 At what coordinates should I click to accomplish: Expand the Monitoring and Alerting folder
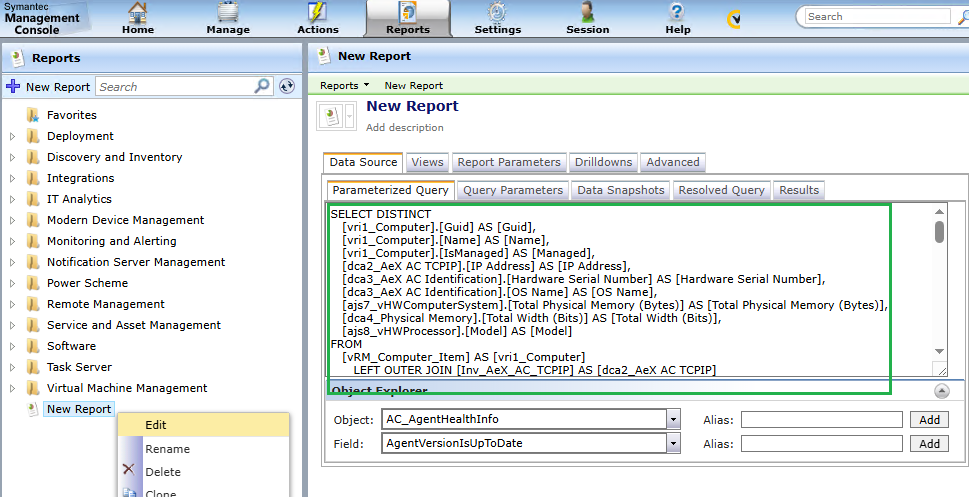(12, 242)
